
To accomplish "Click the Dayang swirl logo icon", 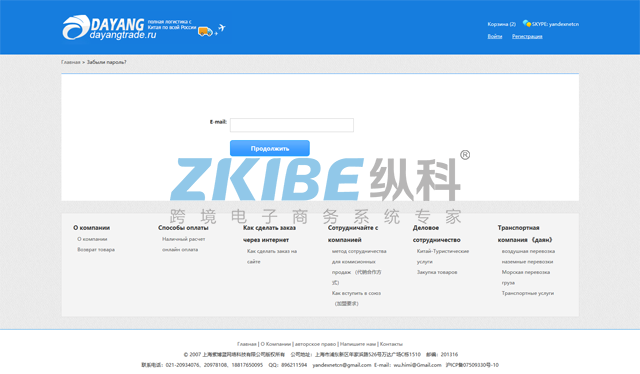I will point(76,27).
